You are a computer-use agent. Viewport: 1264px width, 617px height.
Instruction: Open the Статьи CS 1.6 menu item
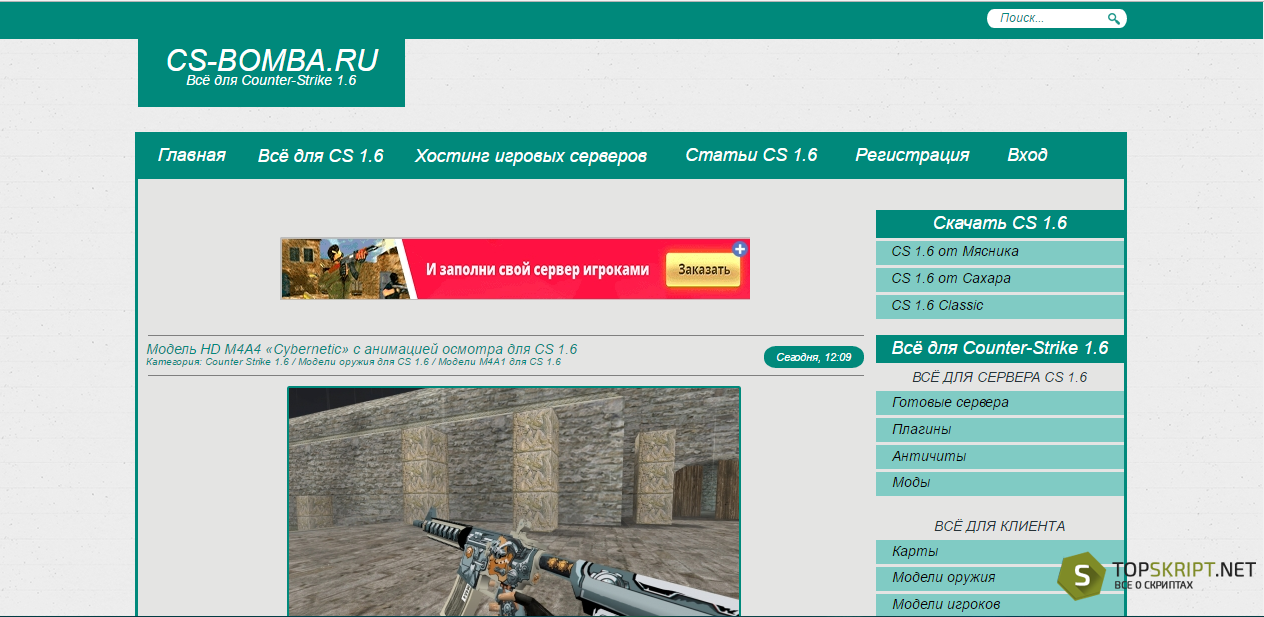tap(751, 155)
